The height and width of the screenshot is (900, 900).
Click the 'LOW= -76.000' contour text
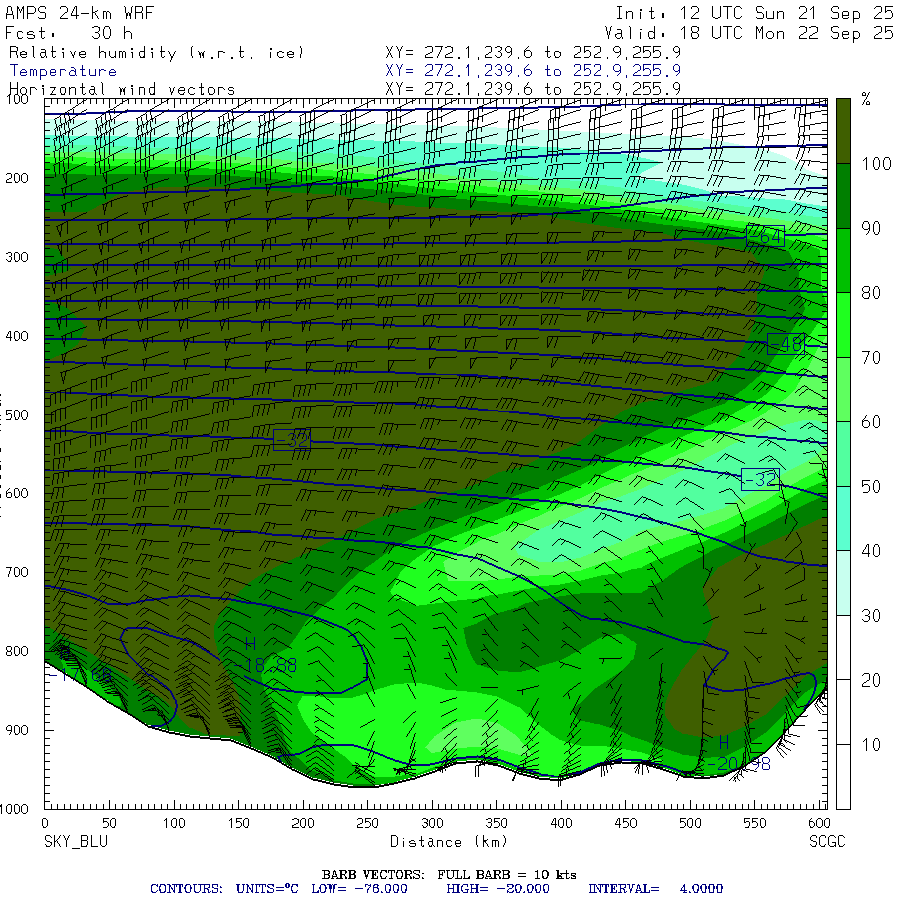(359, 889)
